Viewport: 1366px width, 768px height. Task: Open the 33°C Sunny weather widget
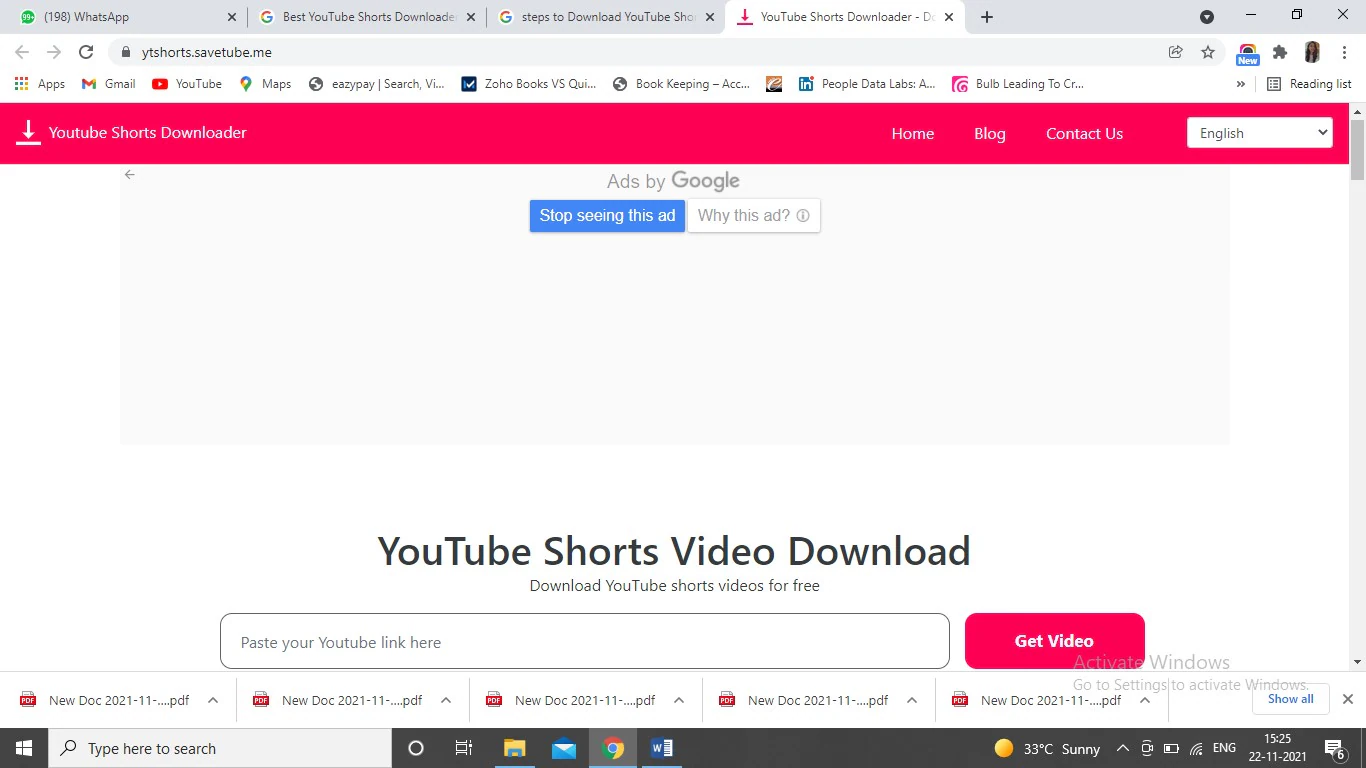[1047, 748]
